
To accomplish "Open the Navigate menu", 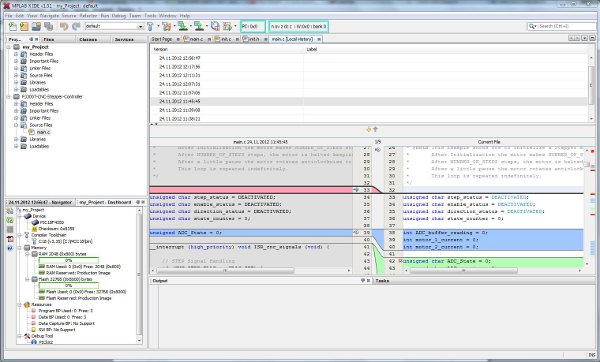I will click(49, 16).
